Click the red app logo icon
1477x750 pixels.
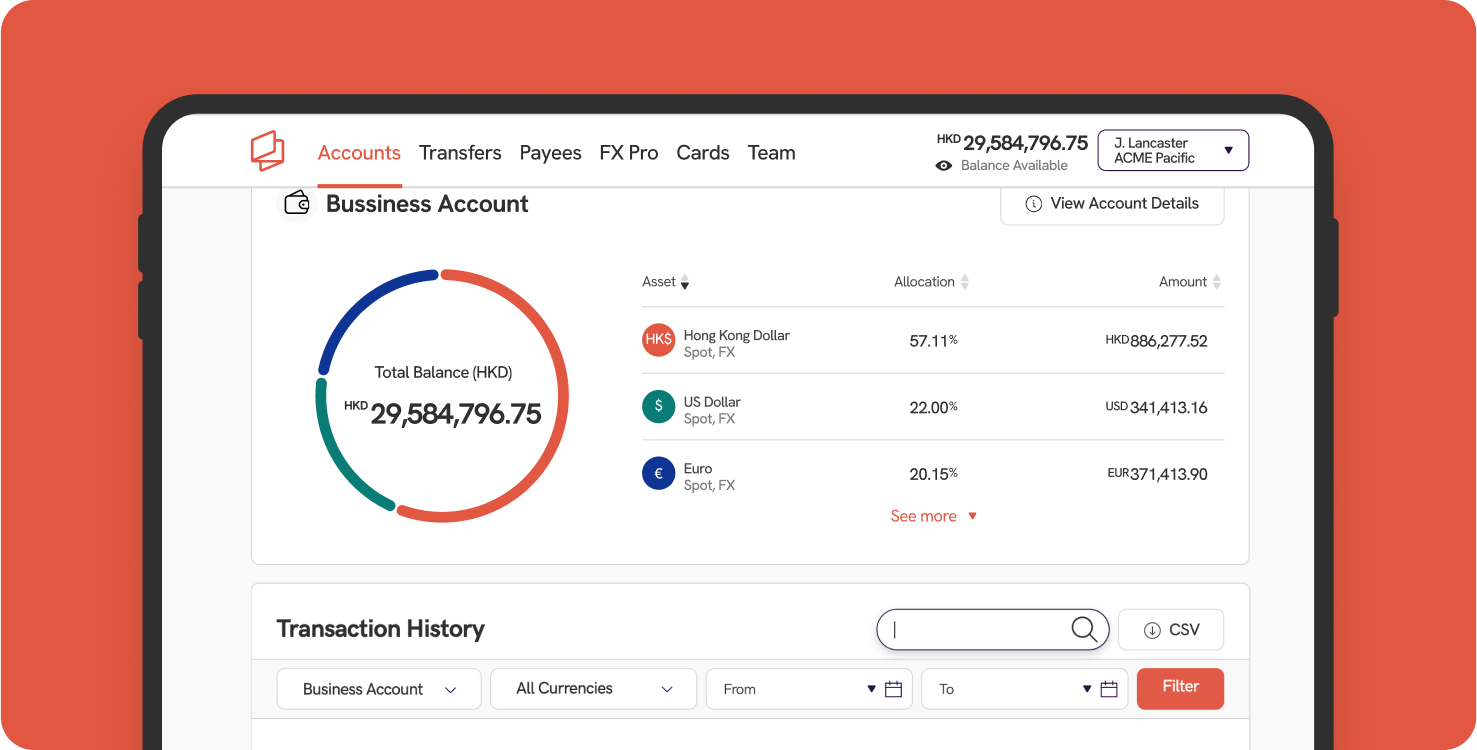pos(267,151)
